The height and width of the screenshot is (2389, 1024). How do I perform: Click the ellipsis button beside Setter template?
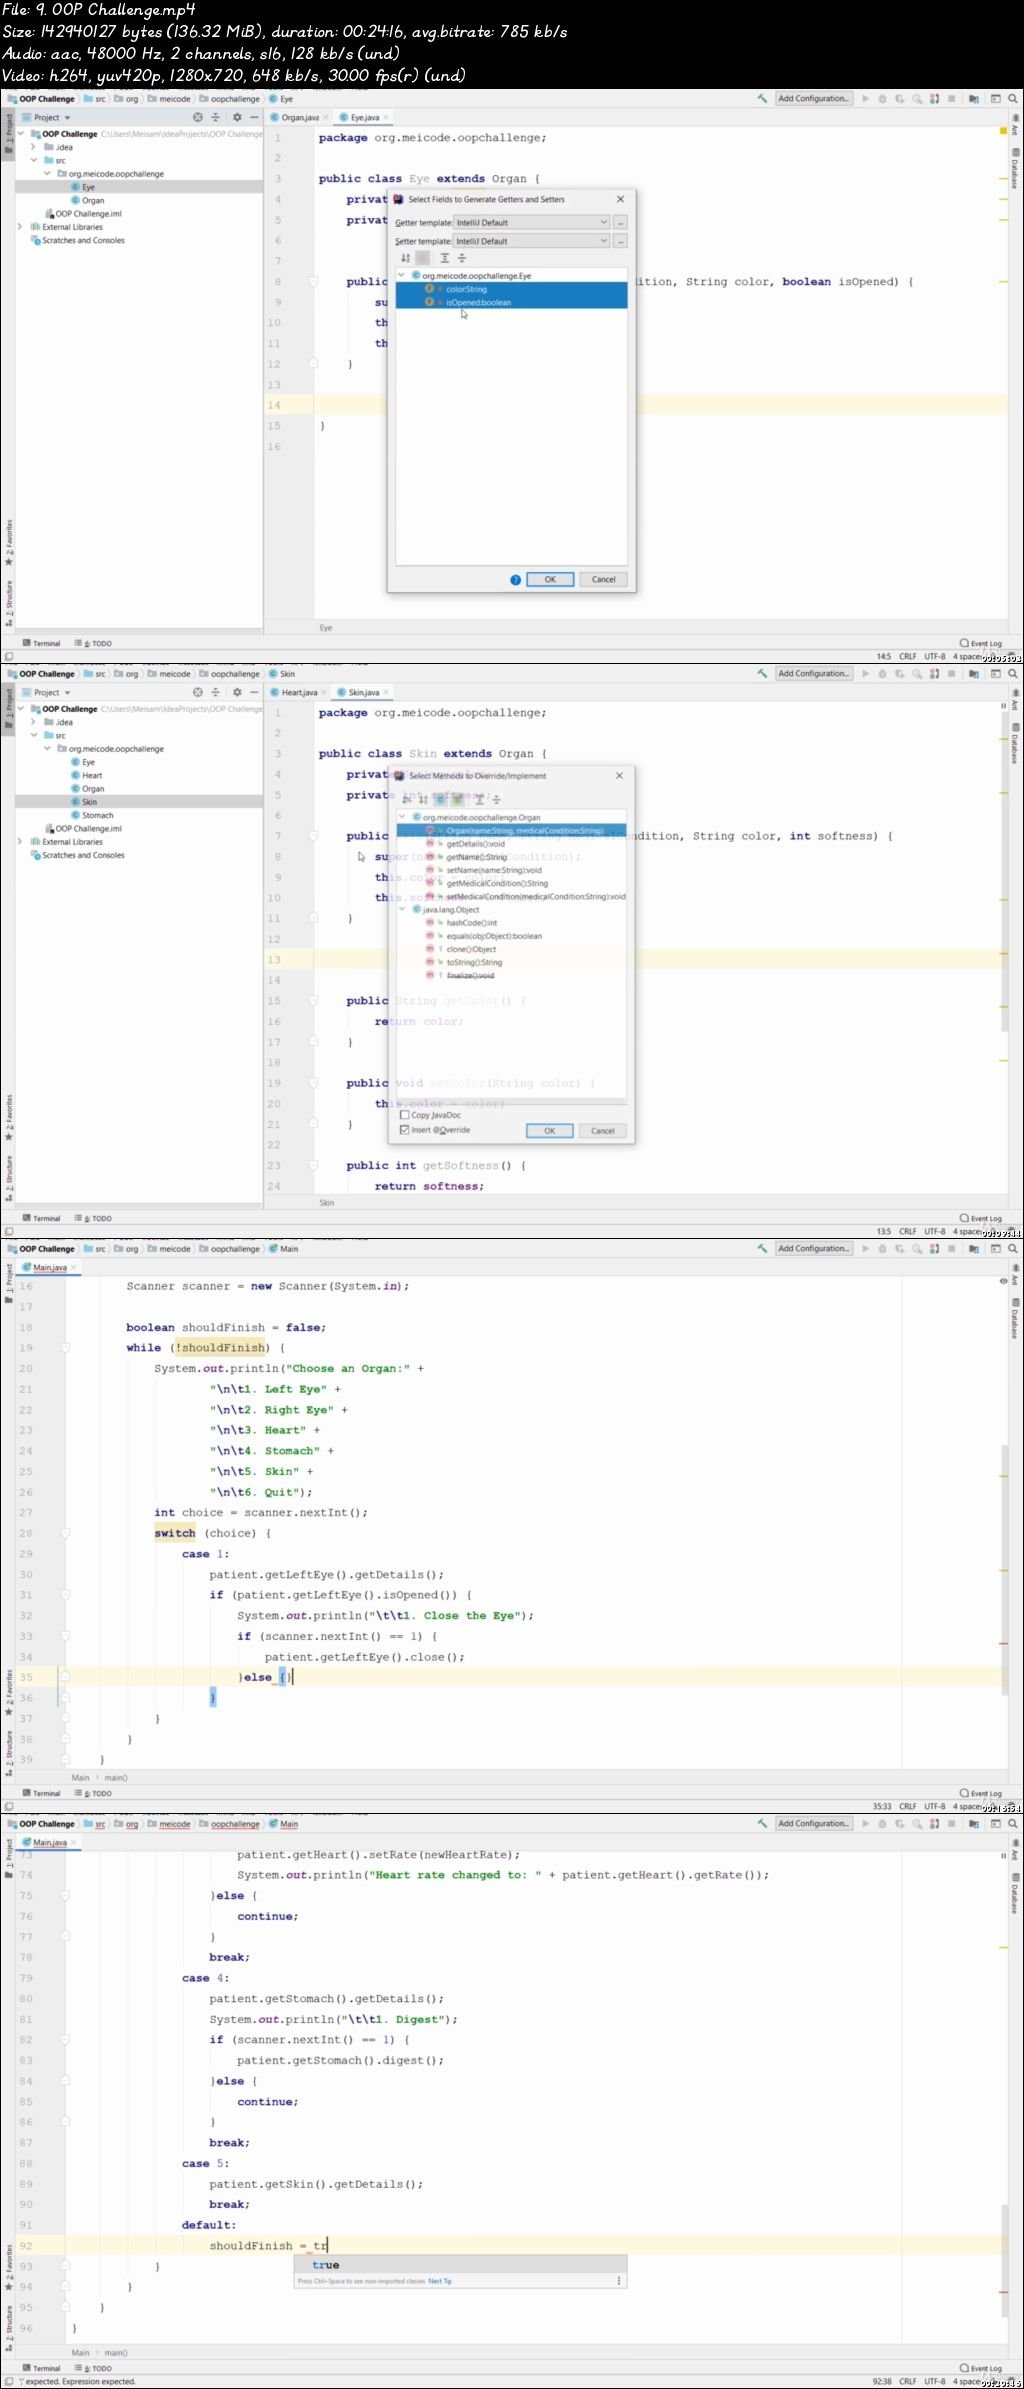[621, 241]
